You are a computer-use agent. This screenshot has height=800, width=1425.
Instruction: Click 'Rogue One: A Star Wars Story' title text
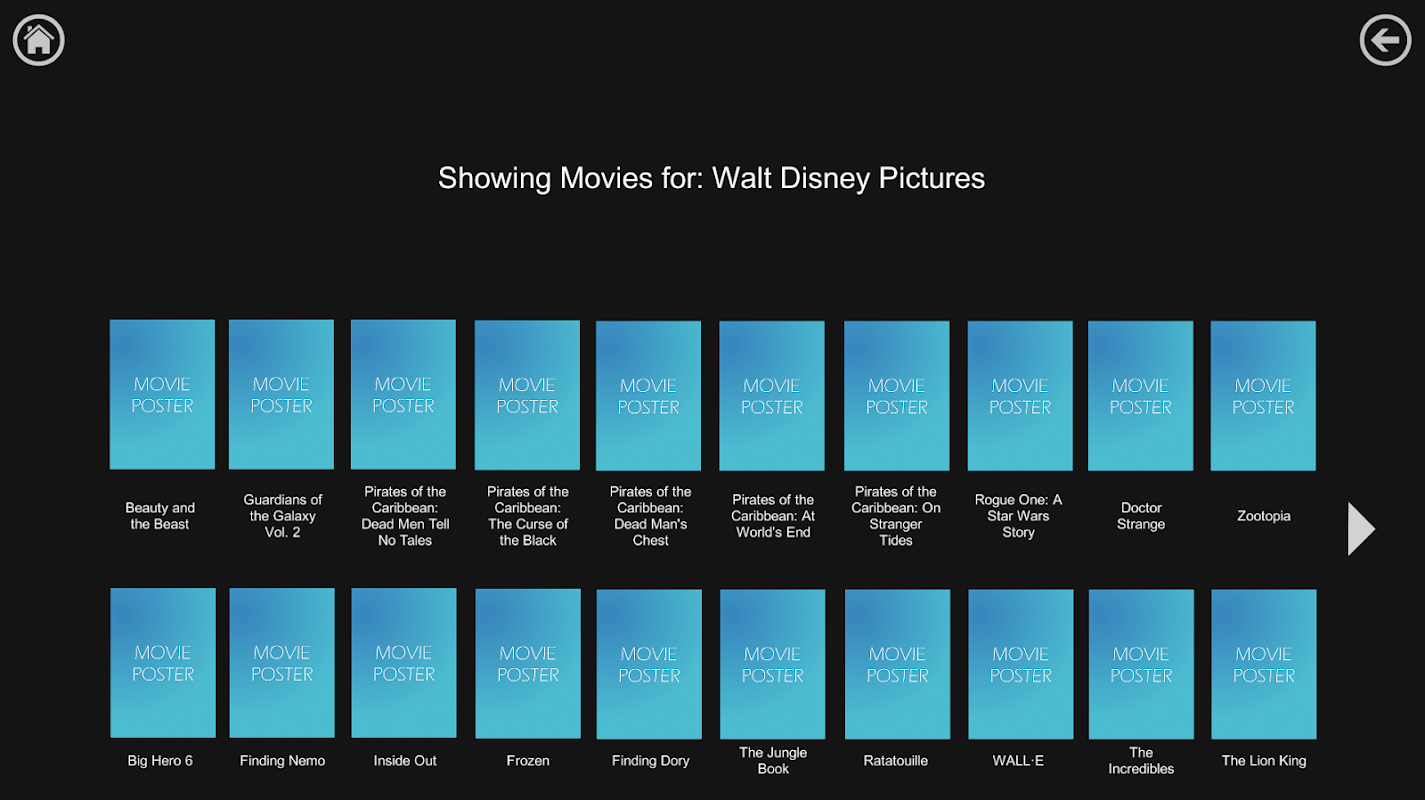(x=1019, y=516)
